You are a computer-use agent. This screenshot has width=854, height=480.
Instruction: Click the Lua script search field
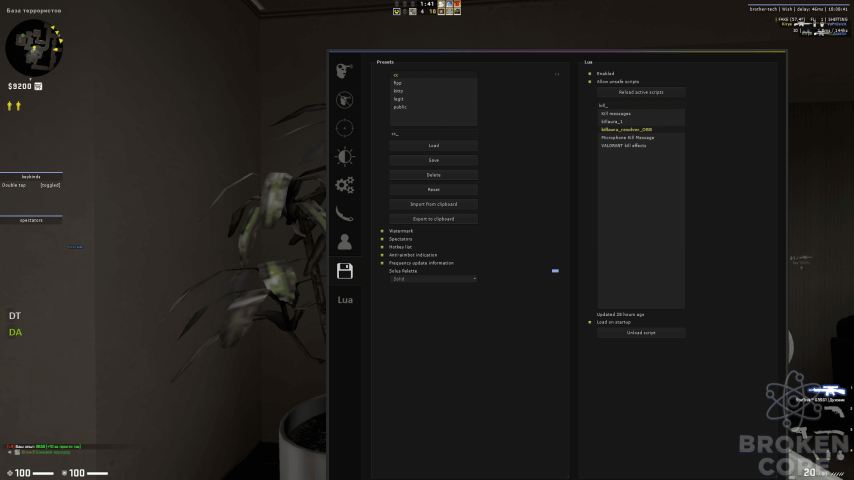(641, 106)
